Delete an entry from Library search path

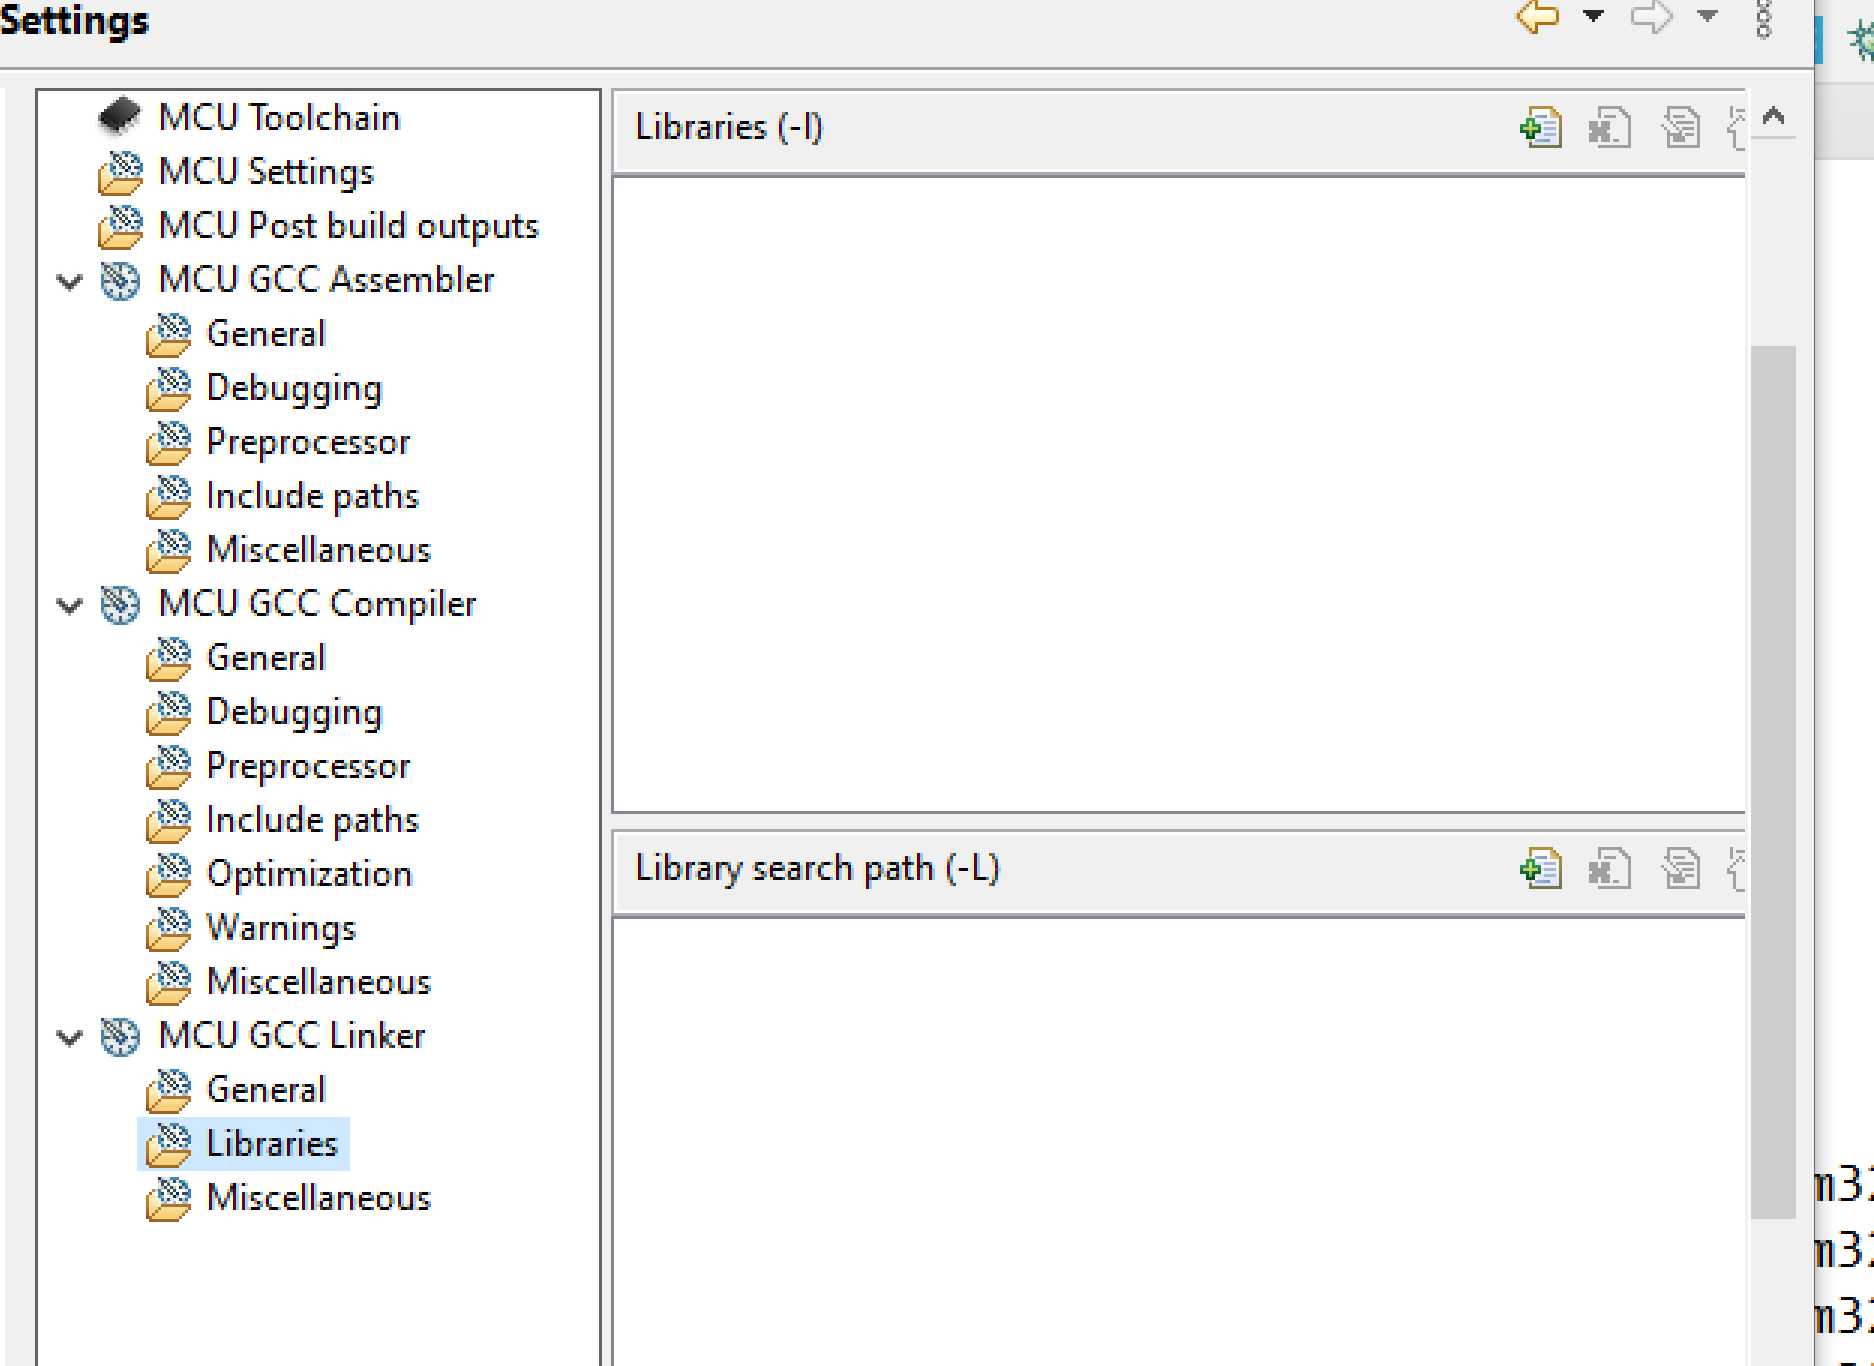pyautogui.click(x=1609, y=869)
